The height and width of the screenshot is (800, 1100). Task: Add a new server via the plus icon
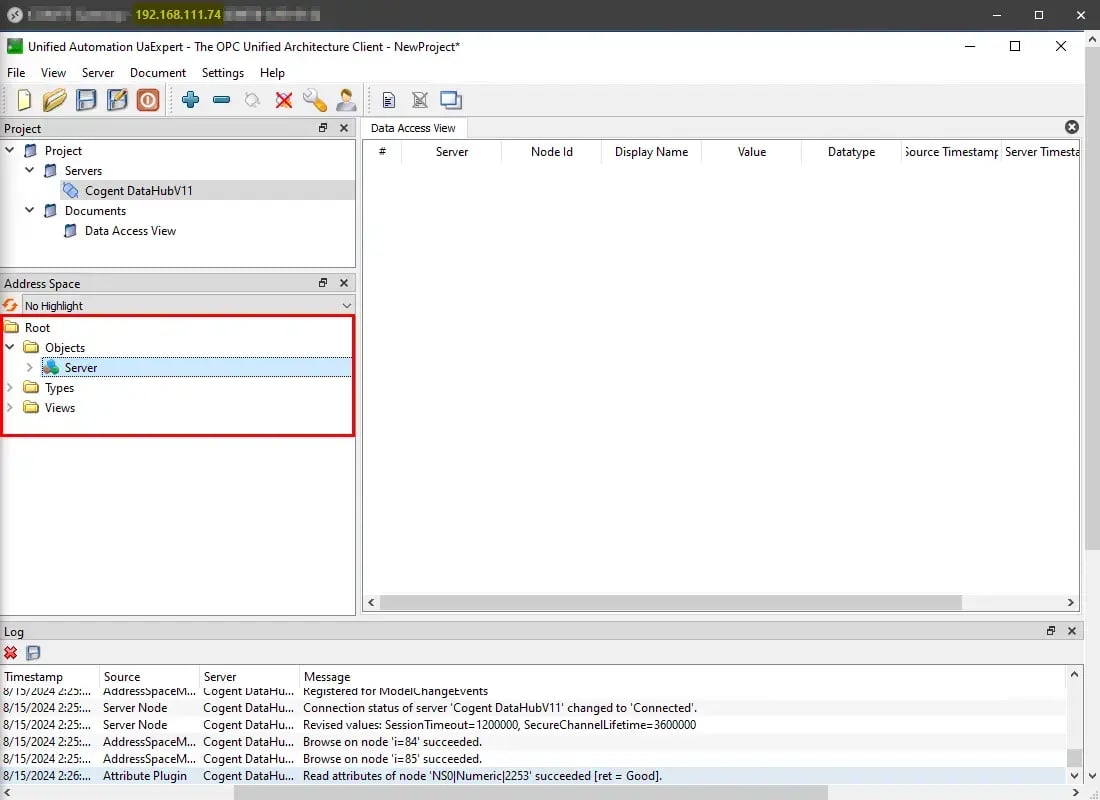coord(190,100)
